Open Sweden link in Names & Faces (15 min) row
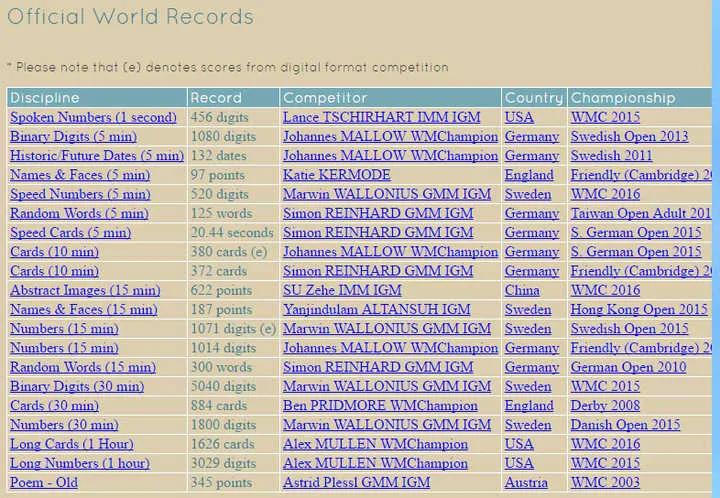 528,310
